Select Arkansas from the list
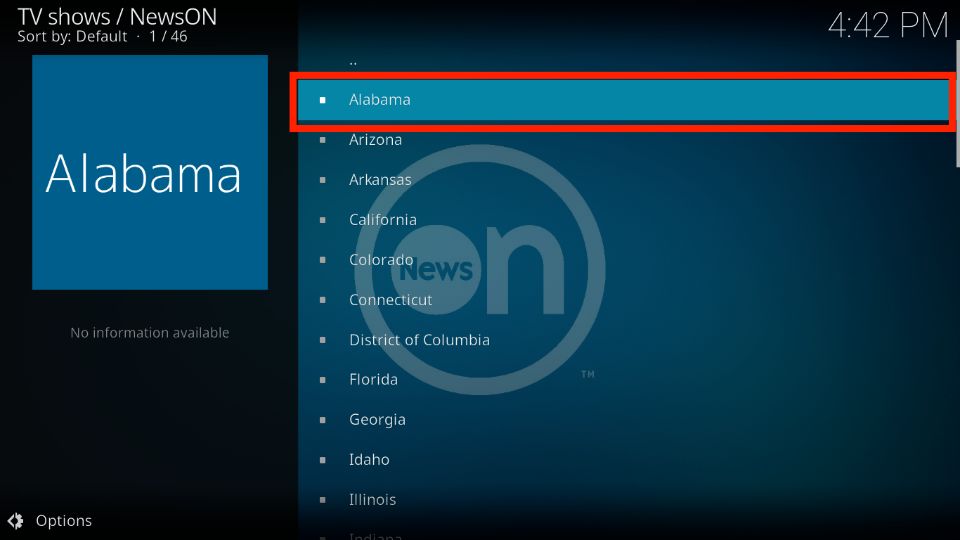The image size is (960, 540). pyautogui.click(x=623, y=180)
